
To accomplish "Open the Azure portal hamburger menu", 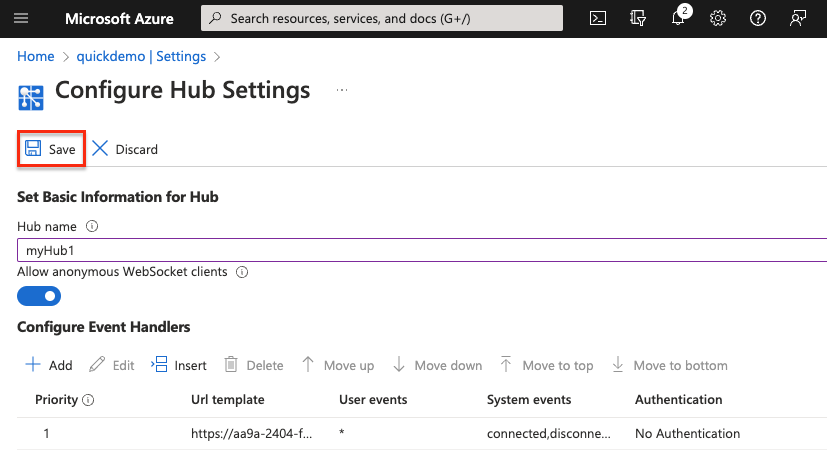I will tap(22, 18).
